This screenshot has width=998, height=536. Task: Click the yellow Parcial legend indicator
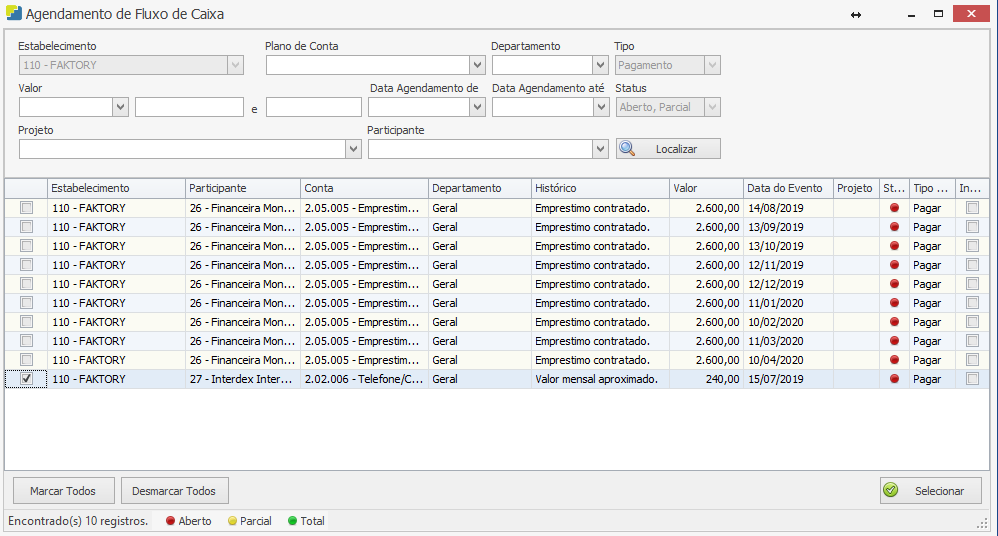point(232,521)
